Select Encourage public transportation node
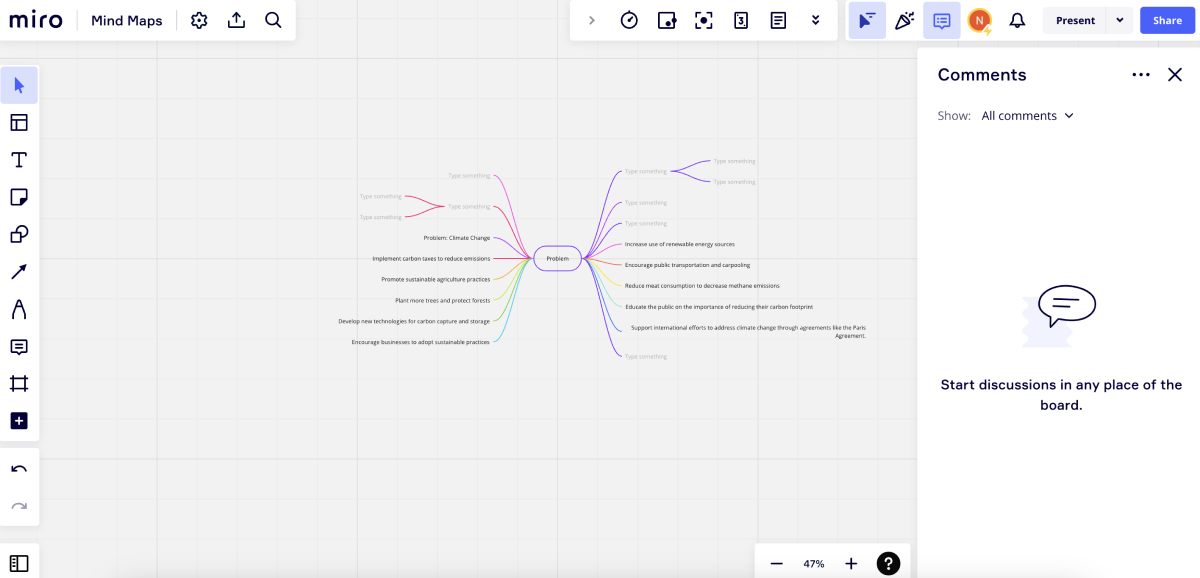 pyautogui.click(x=687, y=265)
